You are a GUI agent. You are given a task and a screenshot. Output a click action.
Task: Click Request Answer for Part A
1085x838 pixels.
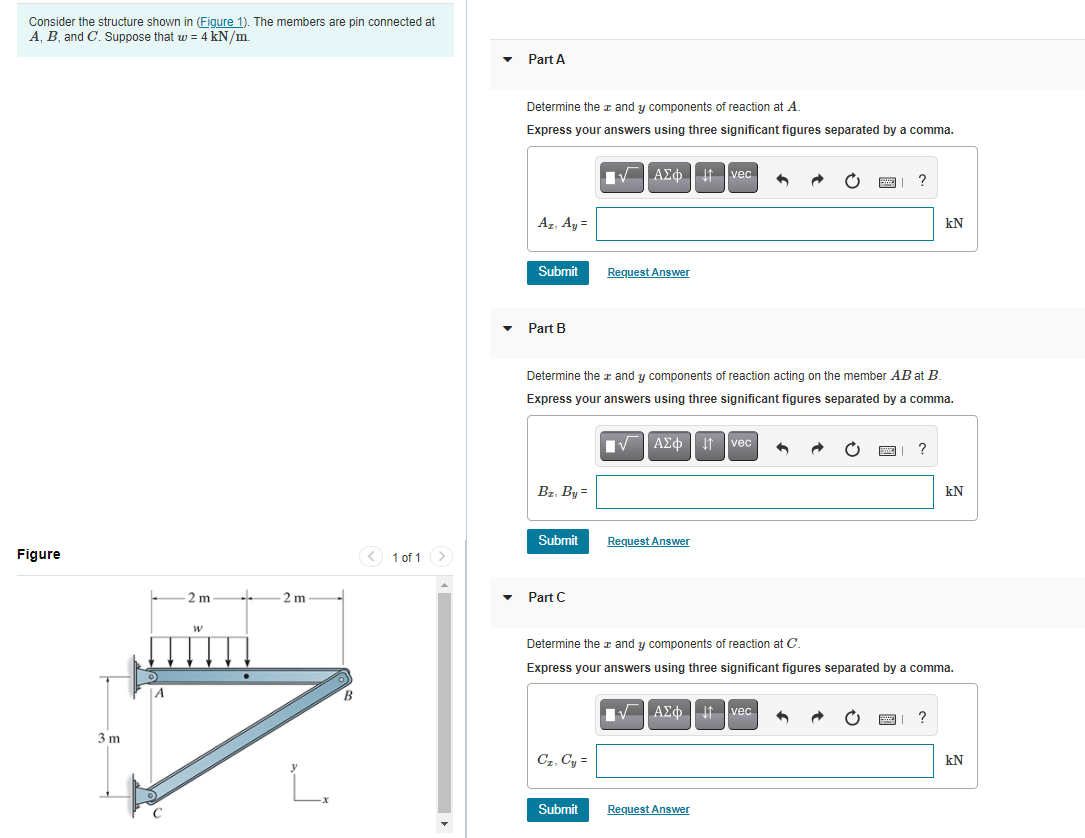[x=648, y=272]
